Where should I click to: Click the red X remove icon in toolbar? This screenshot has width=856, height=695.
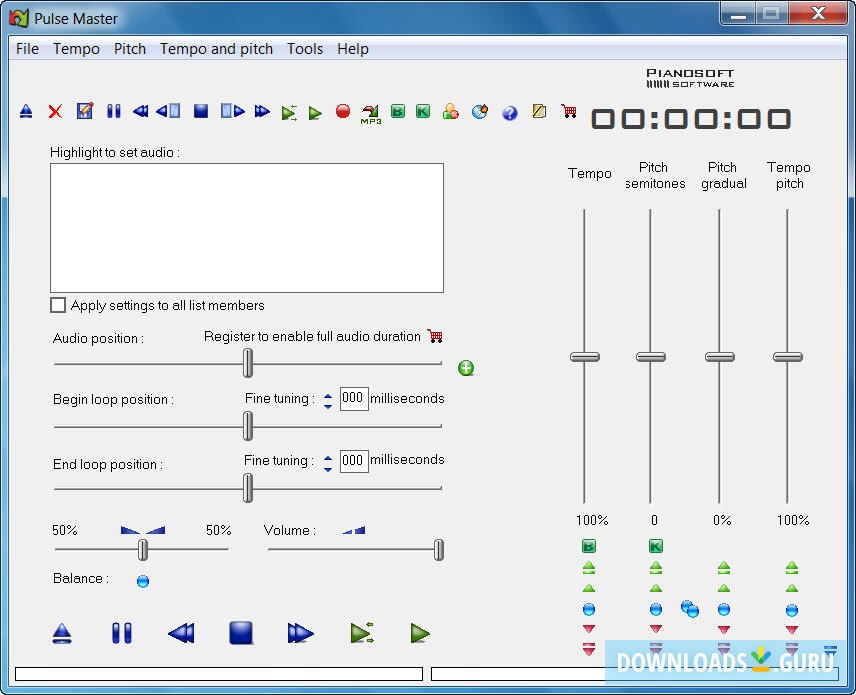(55, 112)
